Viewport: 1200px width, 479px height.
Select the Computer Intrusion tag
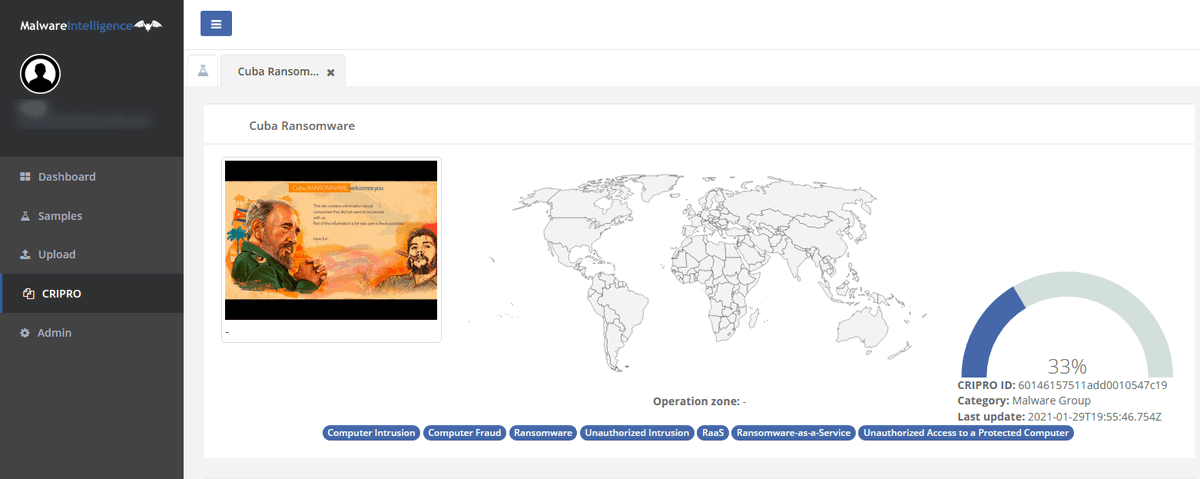point(370,433)
